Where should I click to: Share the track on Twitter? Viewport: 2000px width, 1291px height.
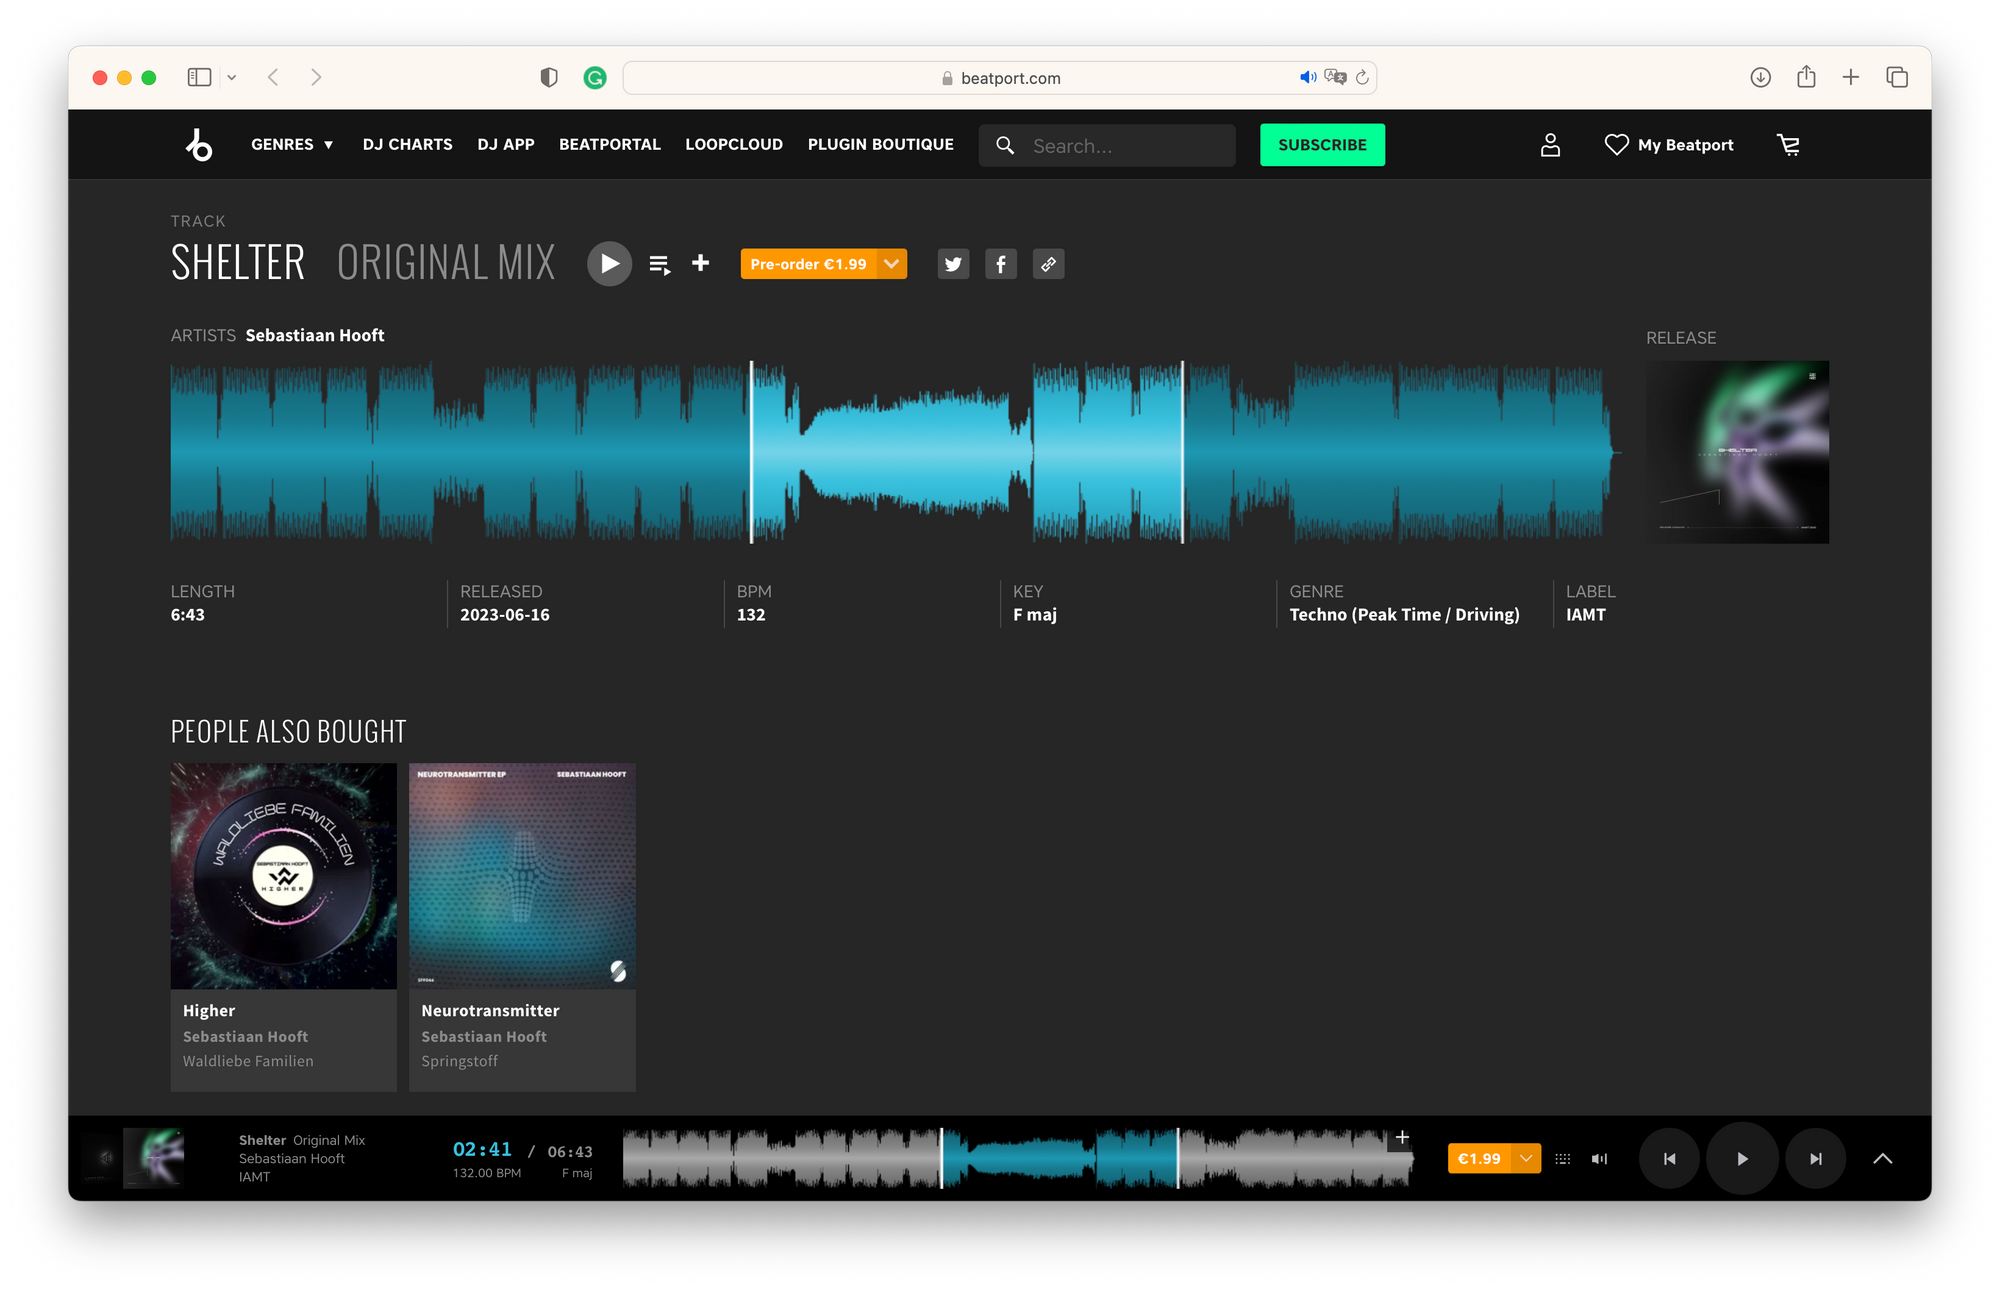[x=953, y=264]
